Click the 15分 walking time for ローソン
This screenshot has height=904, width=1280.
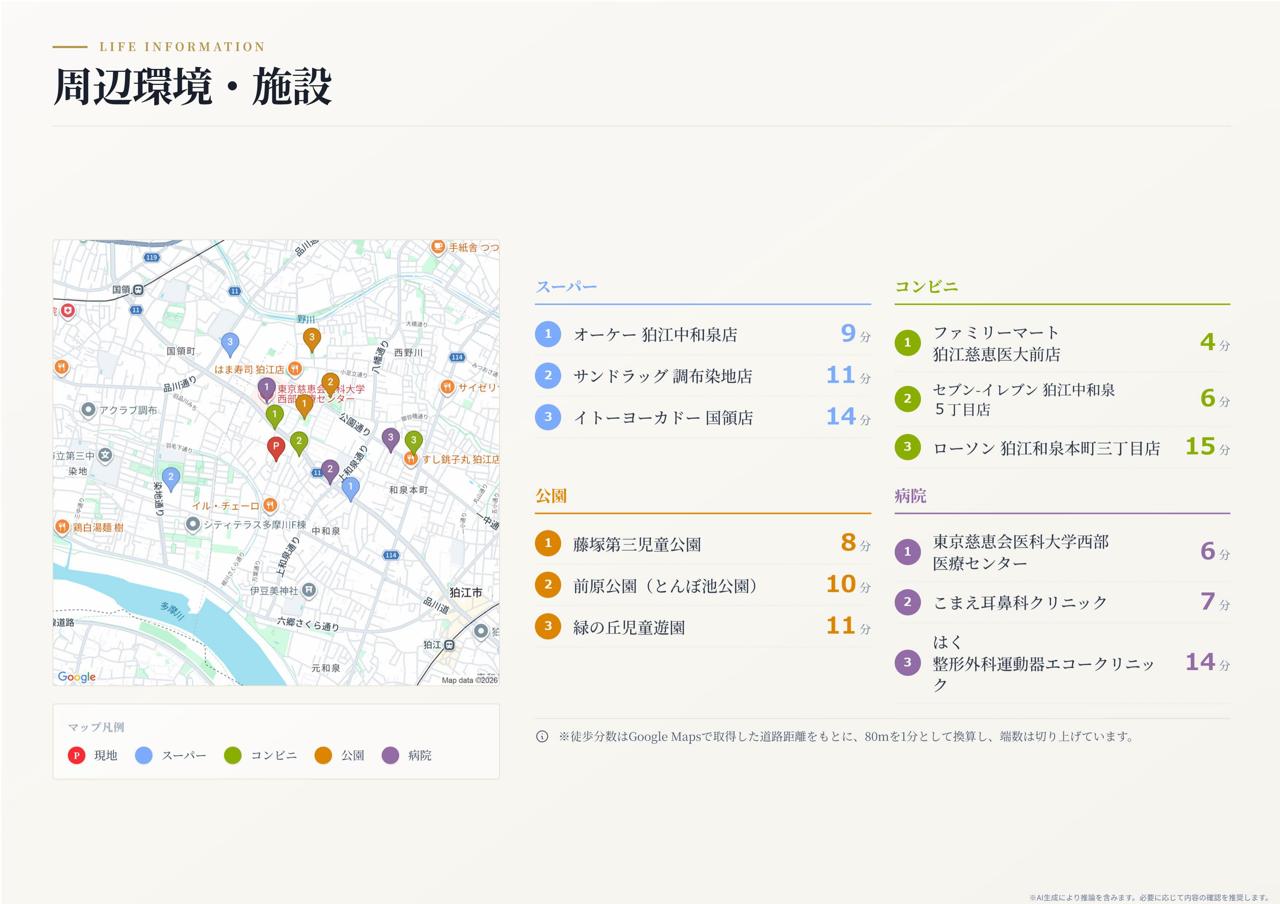pyautogui.click(x=1207, y=447)
